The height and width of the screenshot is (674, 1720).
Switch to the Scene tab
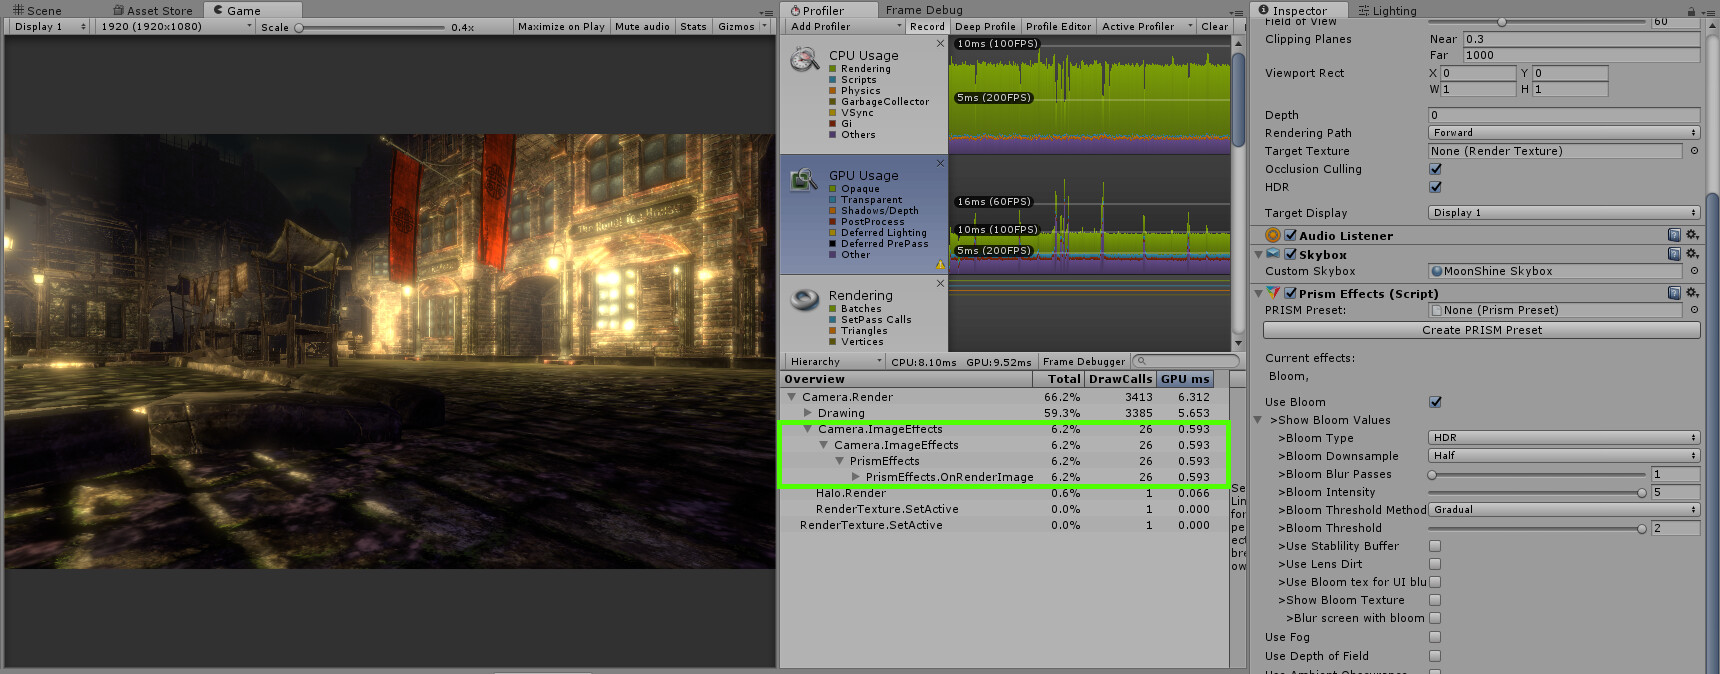click(37, 11)
